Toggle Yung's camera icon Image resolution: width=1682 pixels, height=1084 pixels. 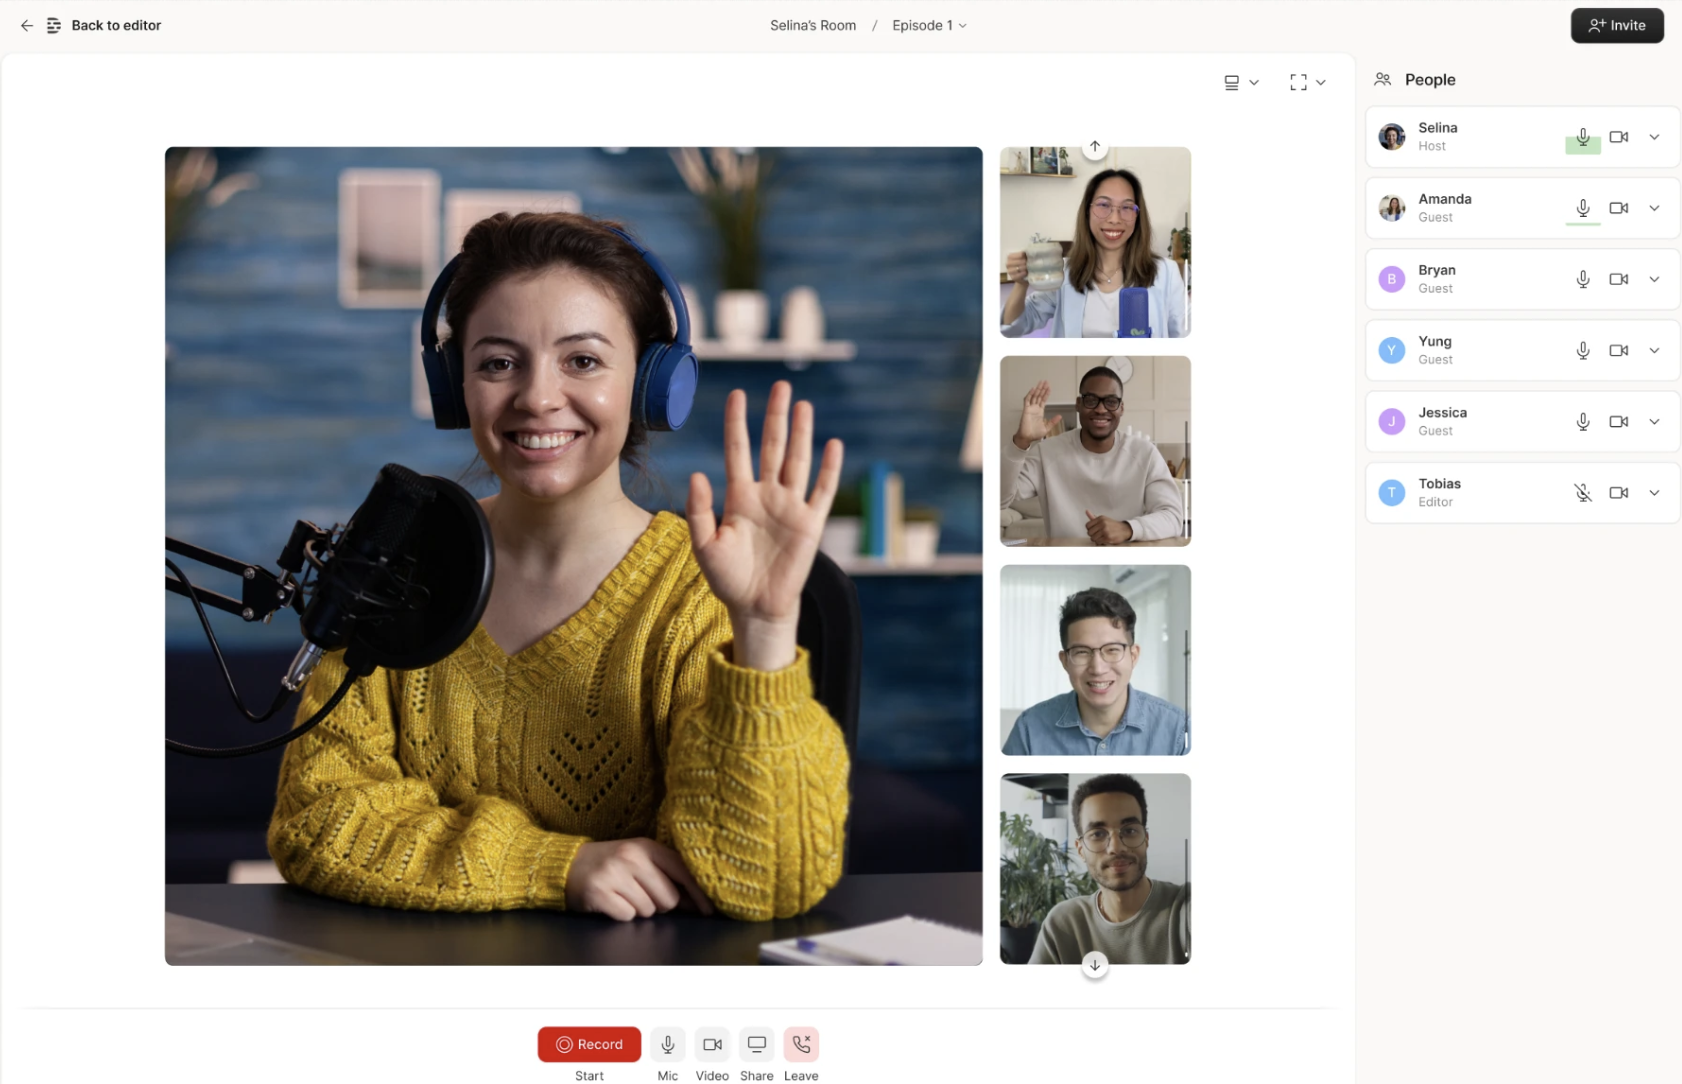pyautogui.click(x=1618, y=350)
